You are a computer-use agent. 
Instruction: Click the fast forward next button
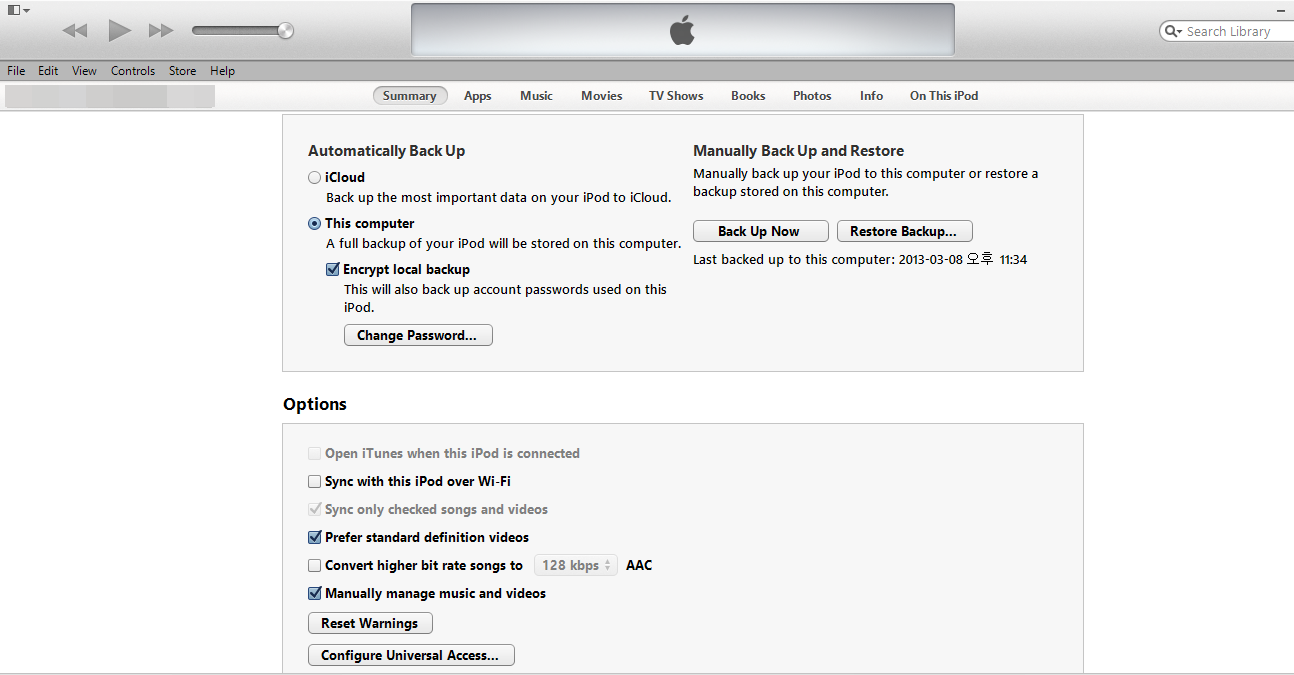pos(161,31)
